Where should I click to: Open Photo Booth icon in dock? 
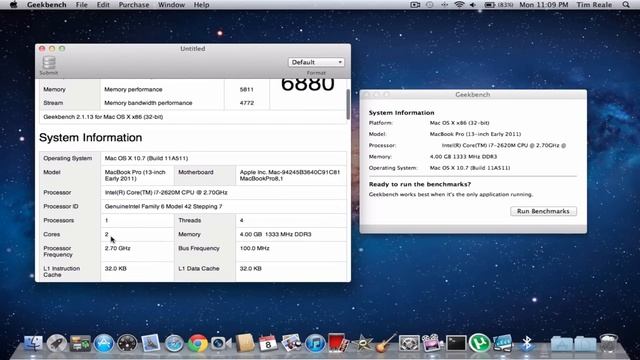[x=338, y=343]
